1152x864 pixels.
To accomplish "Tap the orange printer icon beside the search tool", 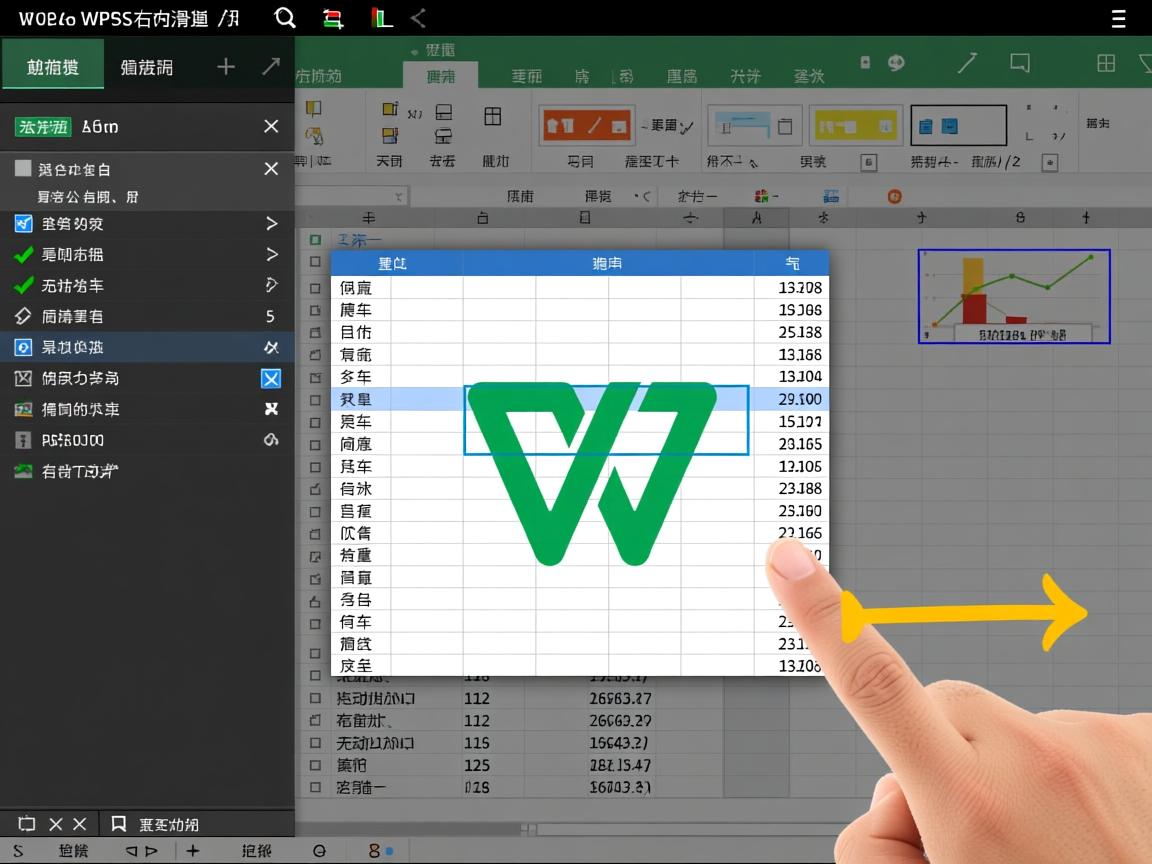I will click(x=332, y=17).
